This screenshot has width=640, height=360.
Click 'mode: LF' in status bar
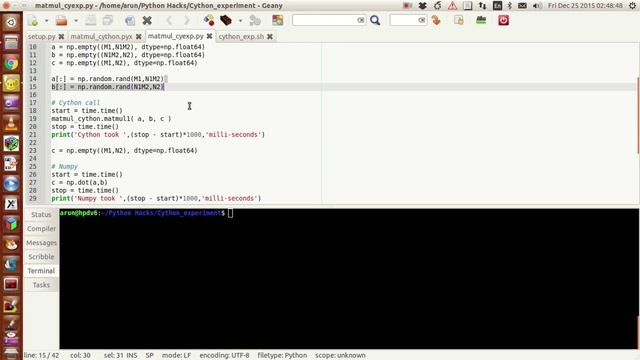[x=176, y=355]
